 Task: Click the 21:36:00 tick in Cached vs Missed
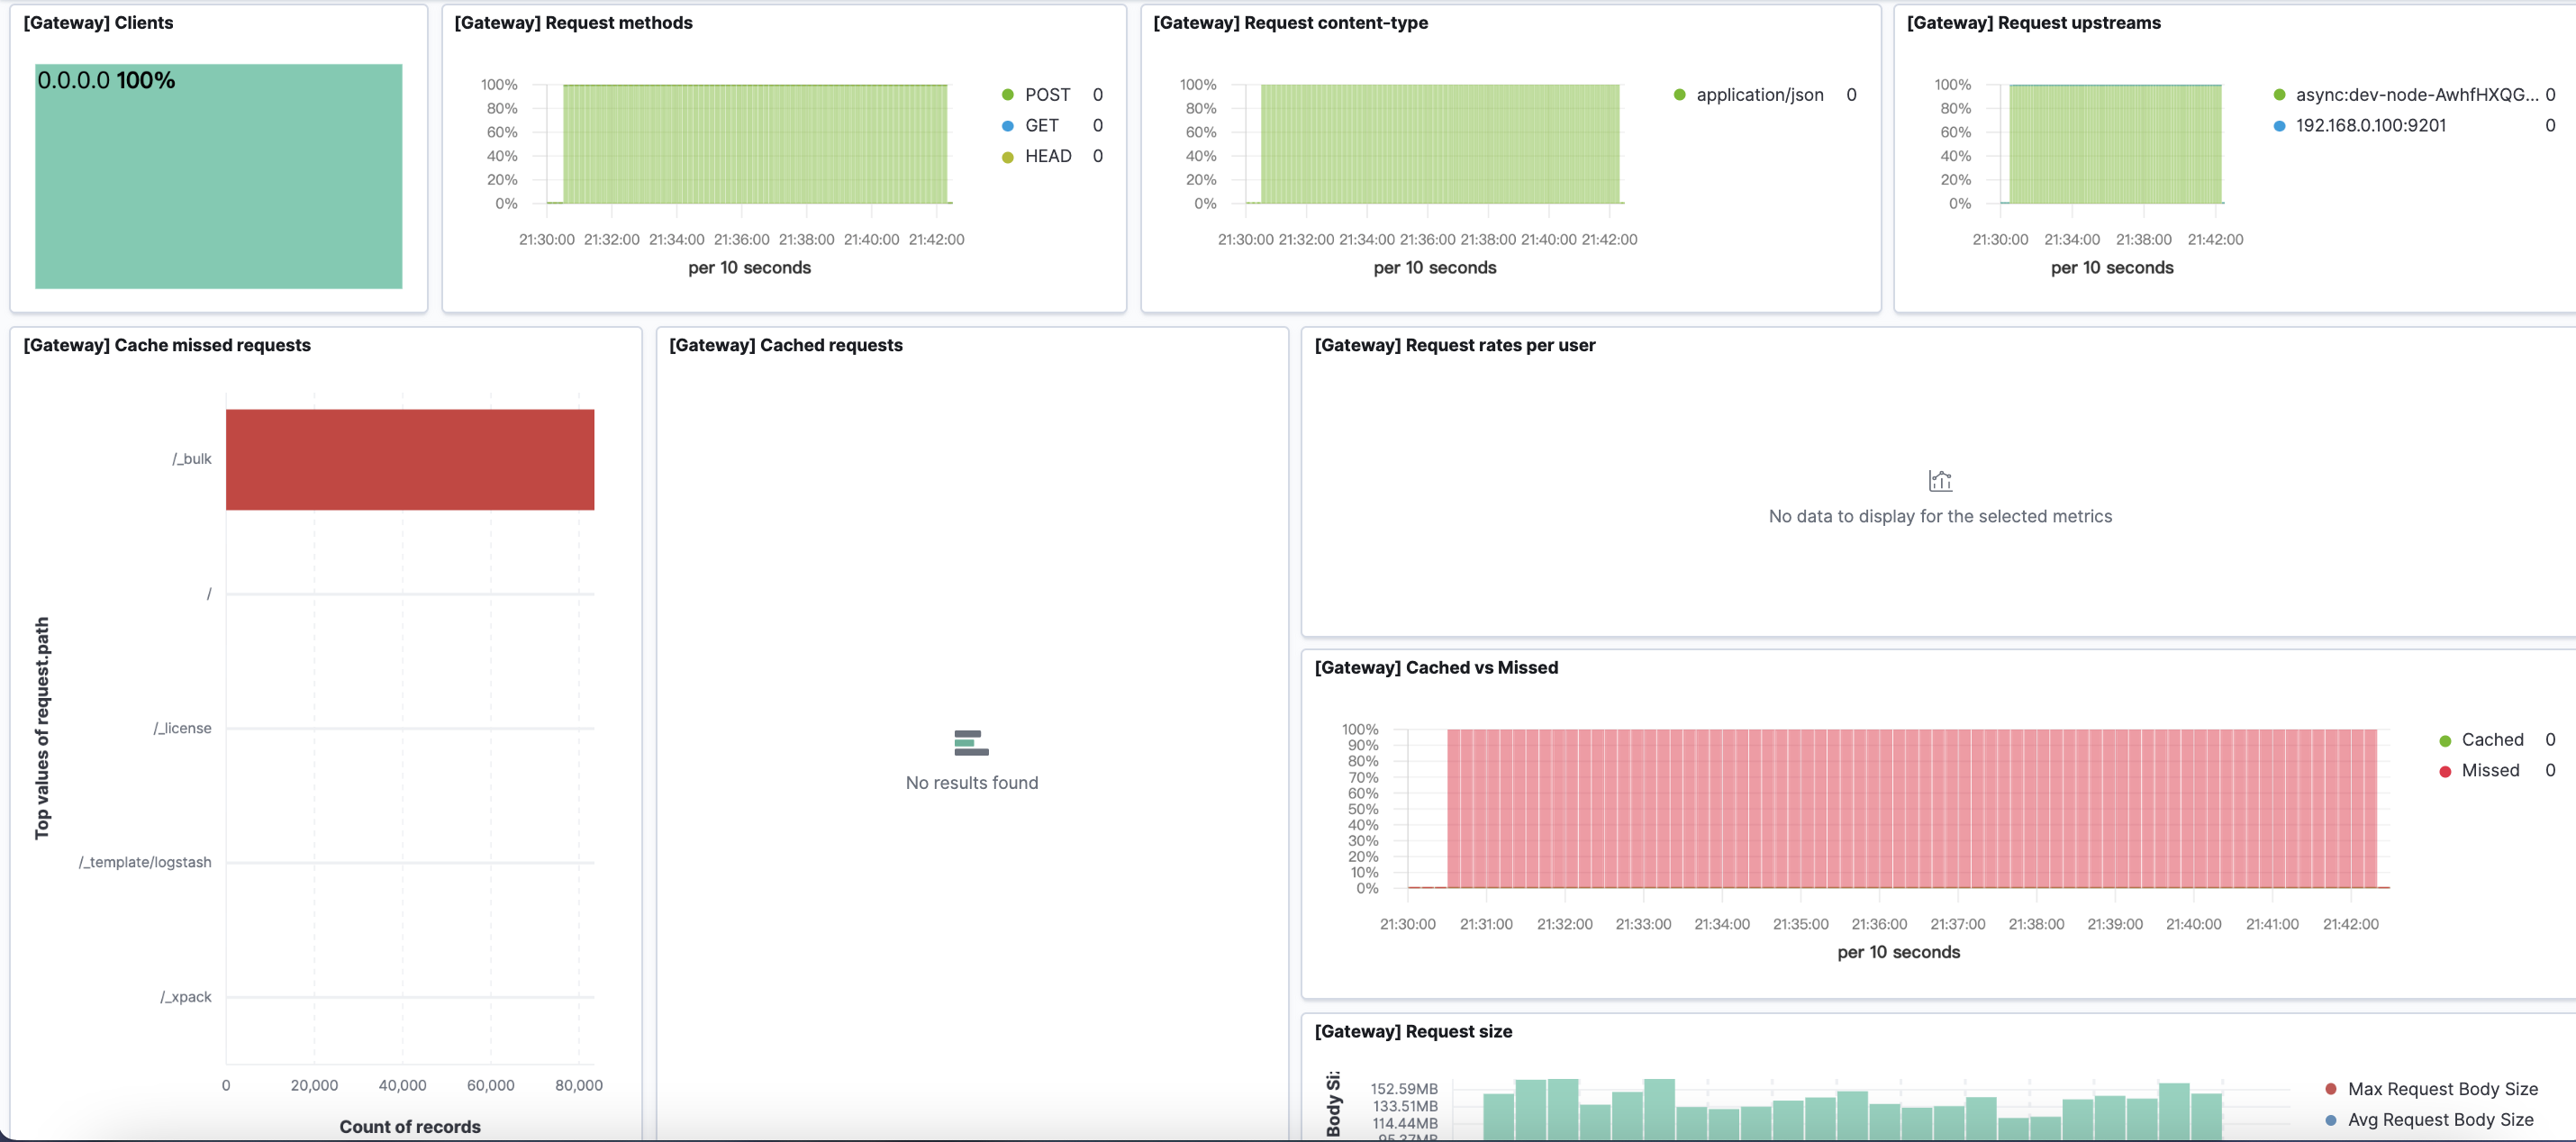coord(1878,924)
